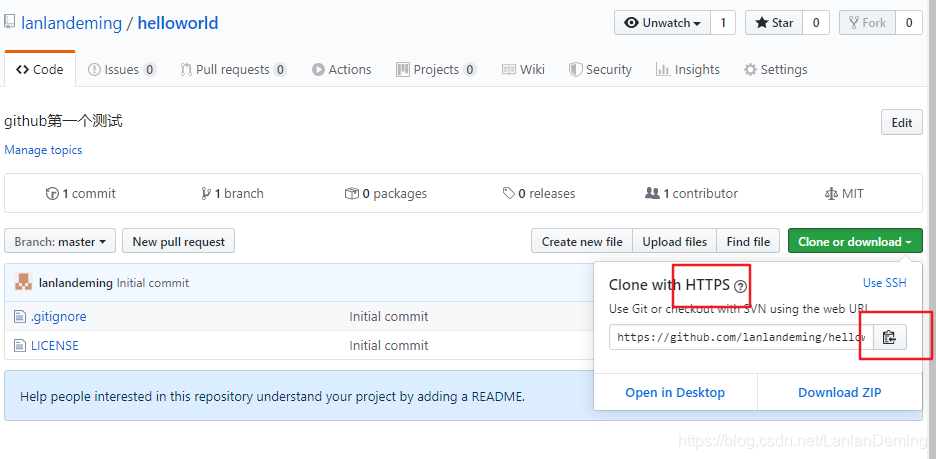Toggle the Clone or download dropdown

click(855, 241)
